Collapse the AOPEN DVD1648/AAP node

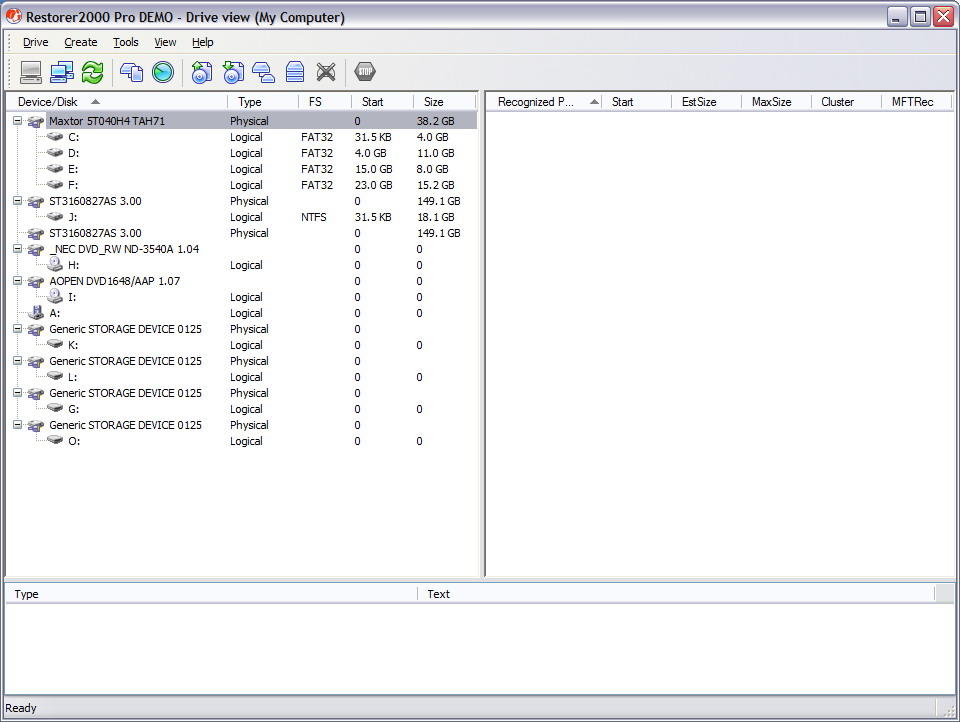pyautogui.click(x=18, y=280)
